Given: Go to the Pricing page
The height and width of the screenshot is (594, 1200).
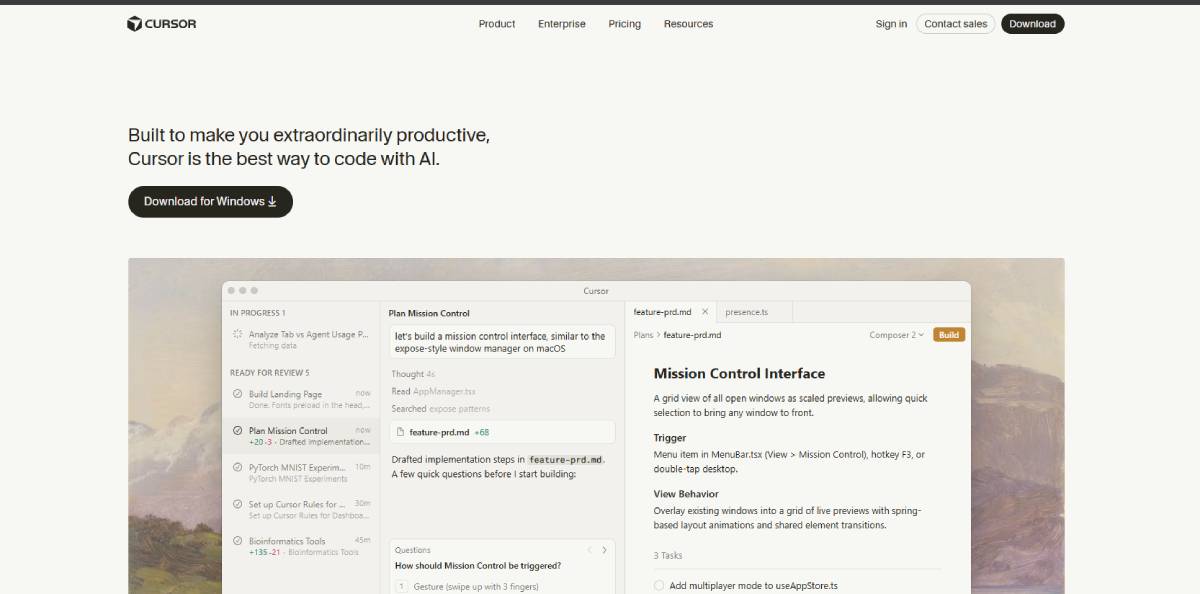Looking at the screenshot, I should coord(625,24).
